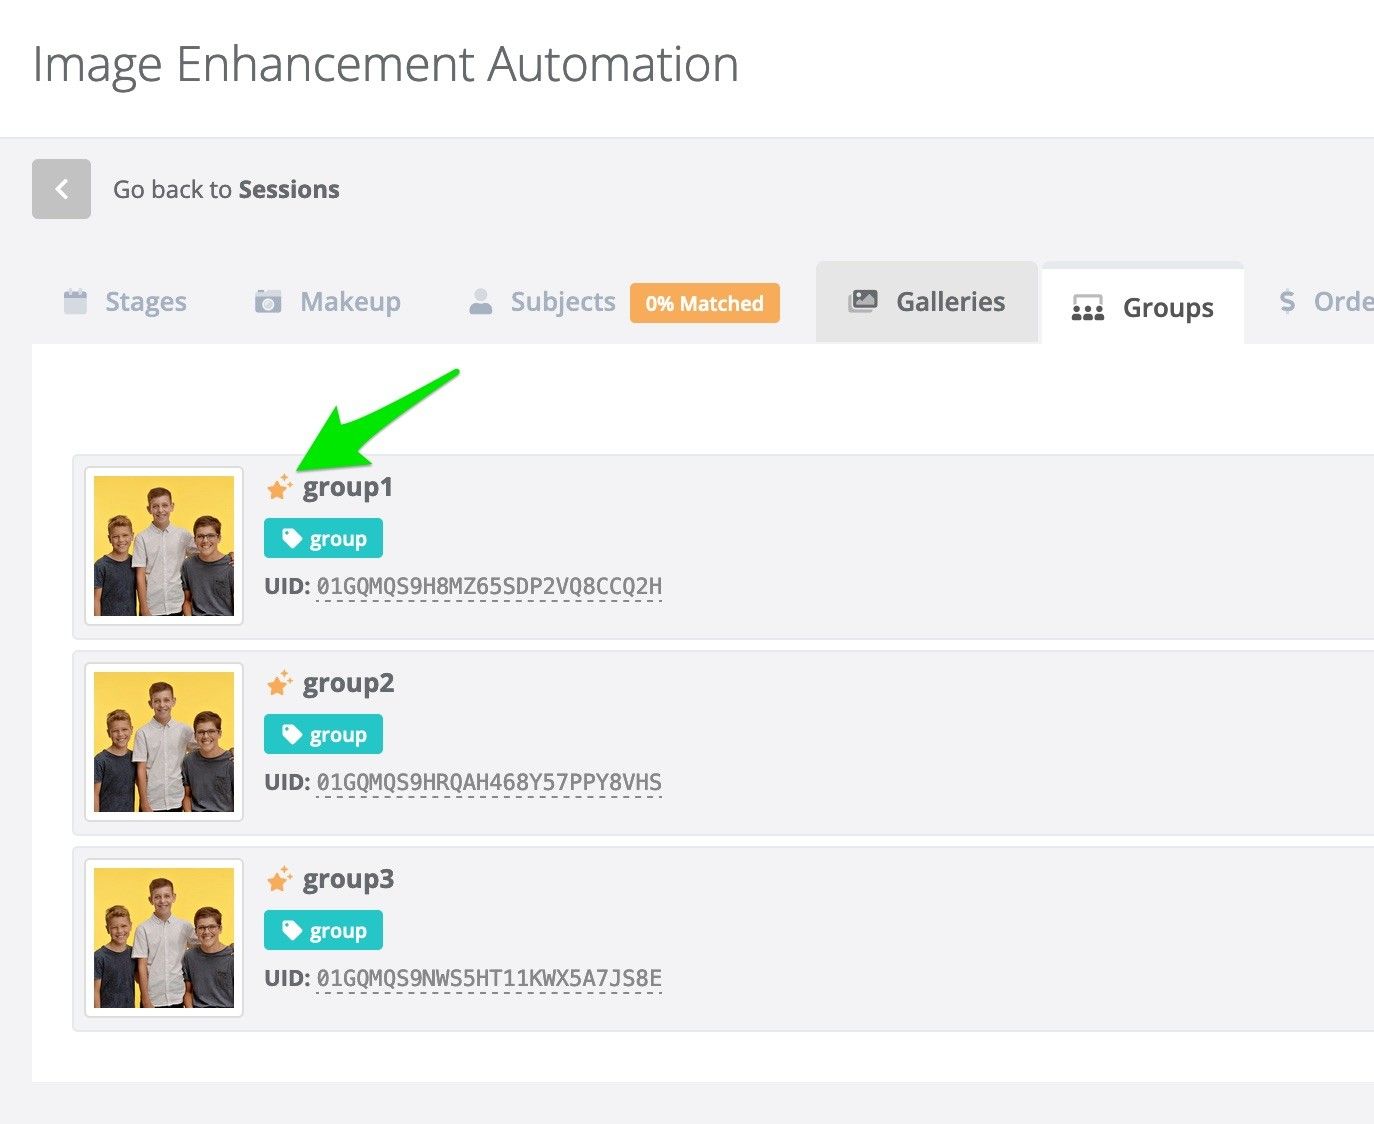Click the people icon on Groups tab
This screenshot has width=1374, height=1124.
pos(1088,308)
